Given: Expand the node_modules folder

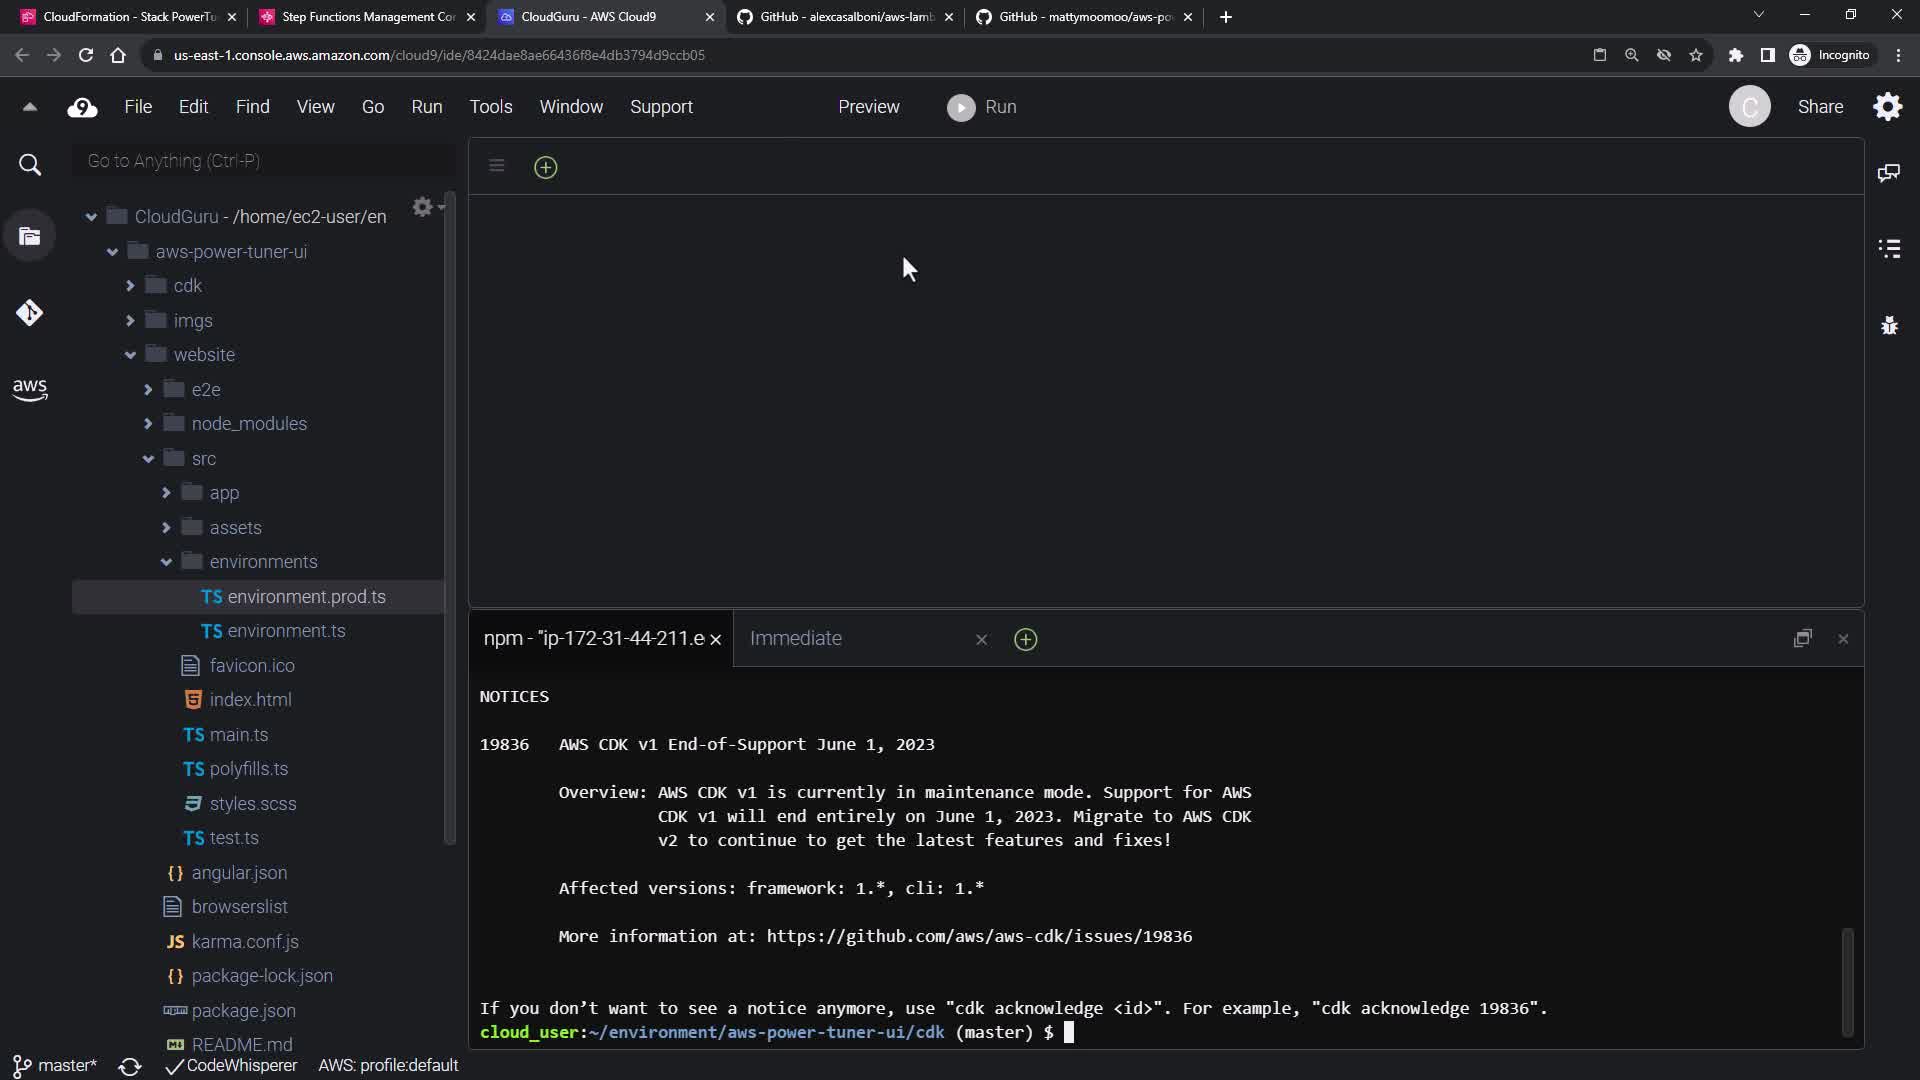Looking at the screenshot, I should click(x=148, y=424).
